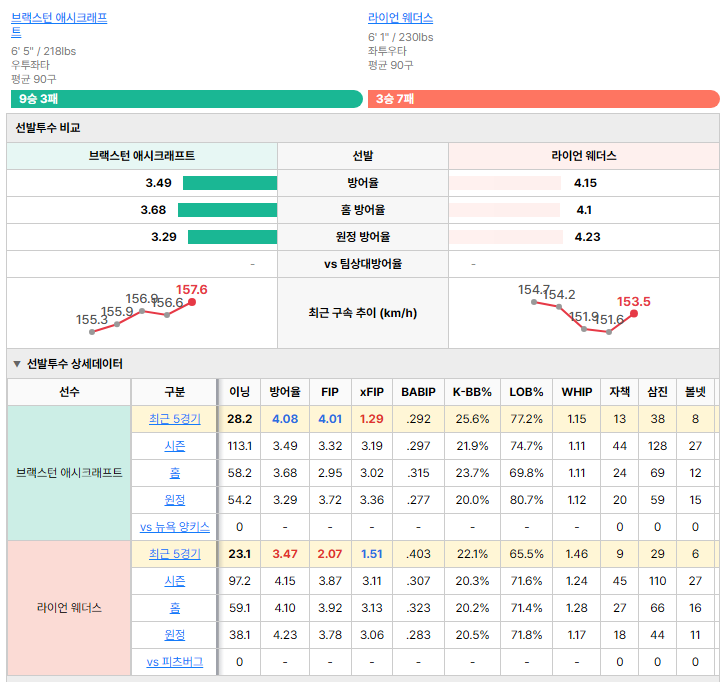Click the 라이언 웨더스 comparison column header
This screenshot has height=682, width=726.
click(583, 156)
